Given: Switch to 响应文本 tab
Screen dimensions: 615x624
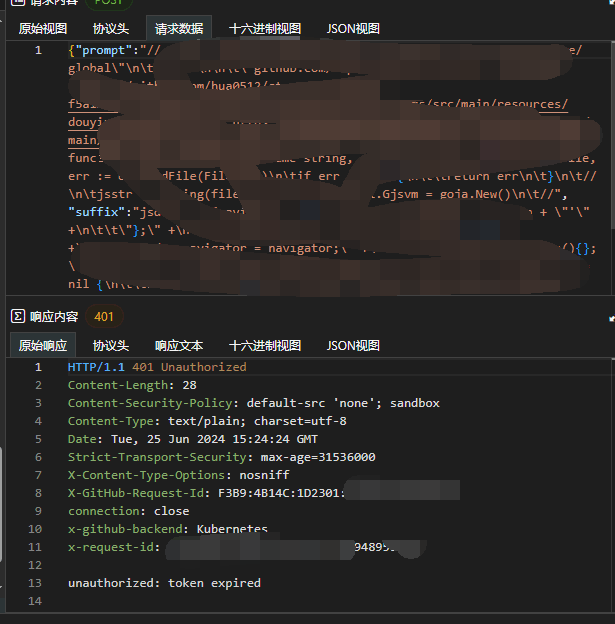Looking at the screenshot, I should click(x=179, y=345).
